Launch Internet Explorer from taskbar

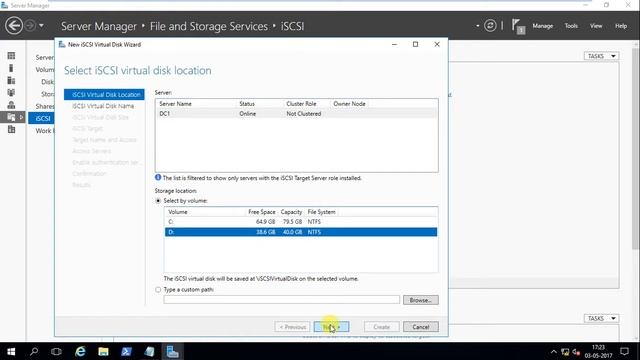coord(80,351)
